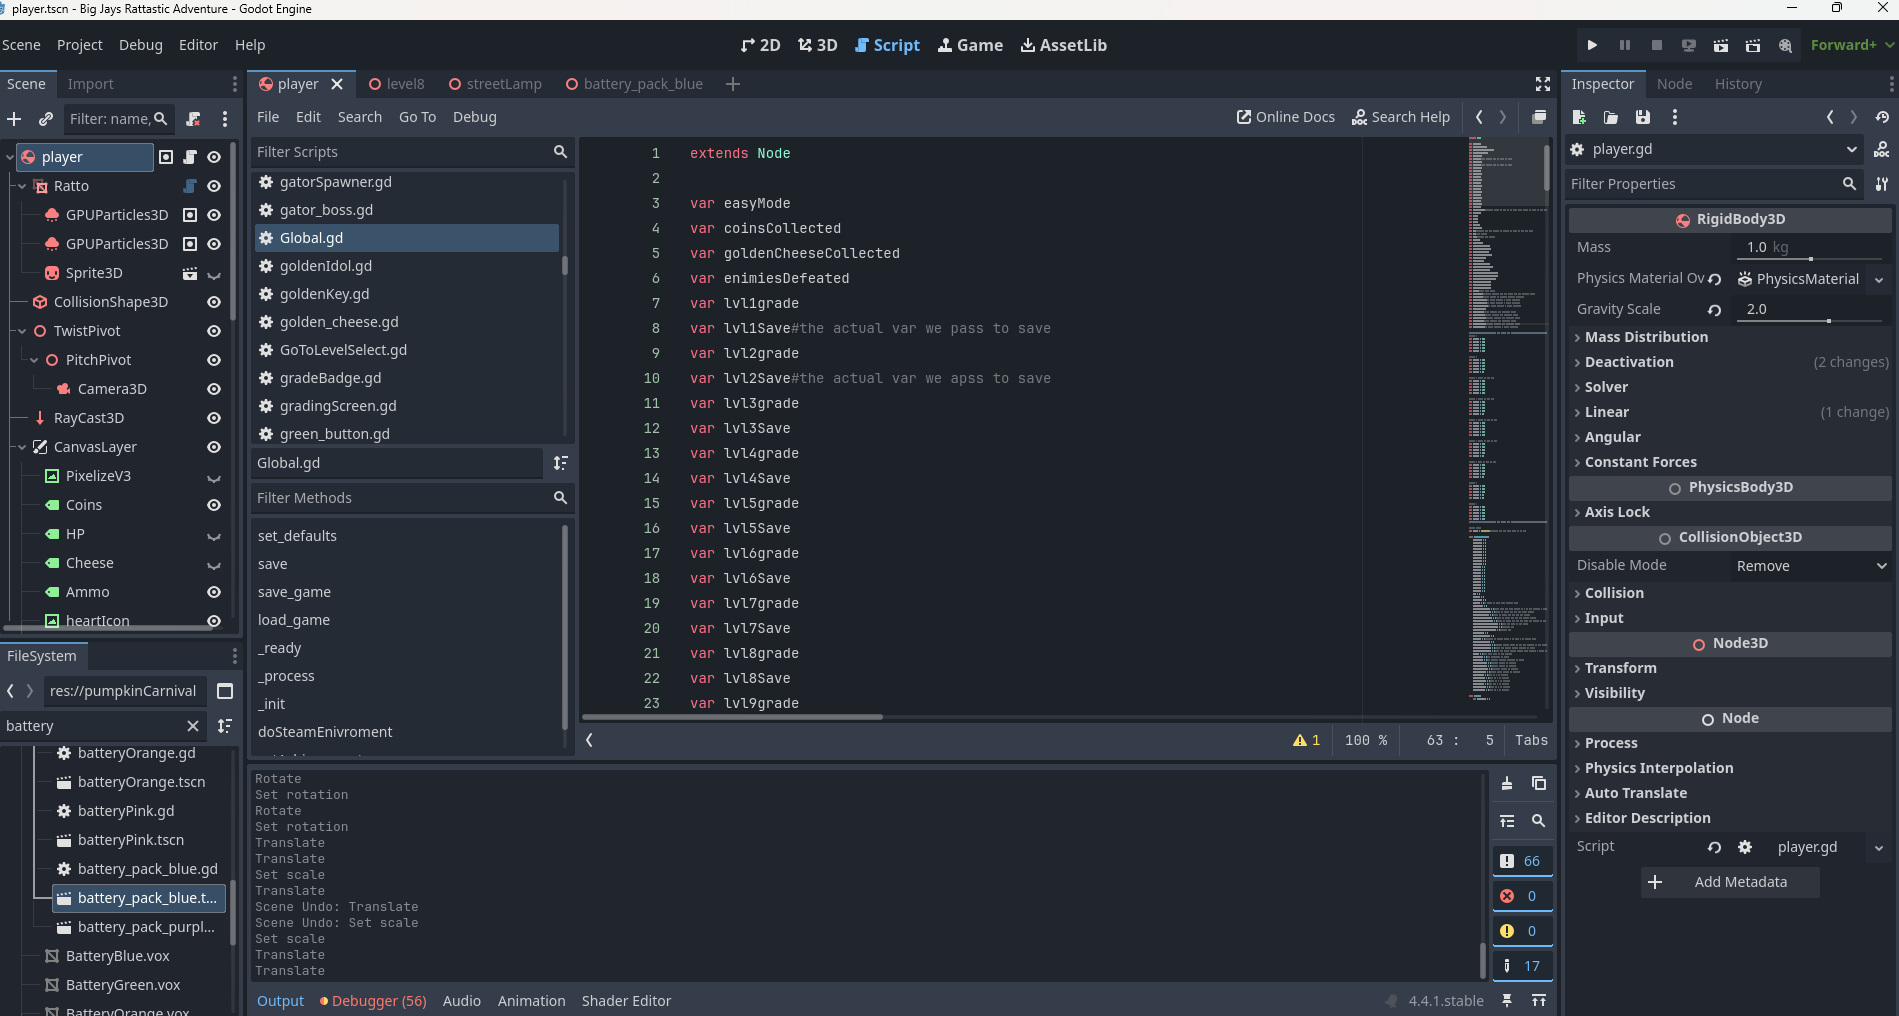
Task: Show the PixelizeV3 node
Action: tap(214, 477)
